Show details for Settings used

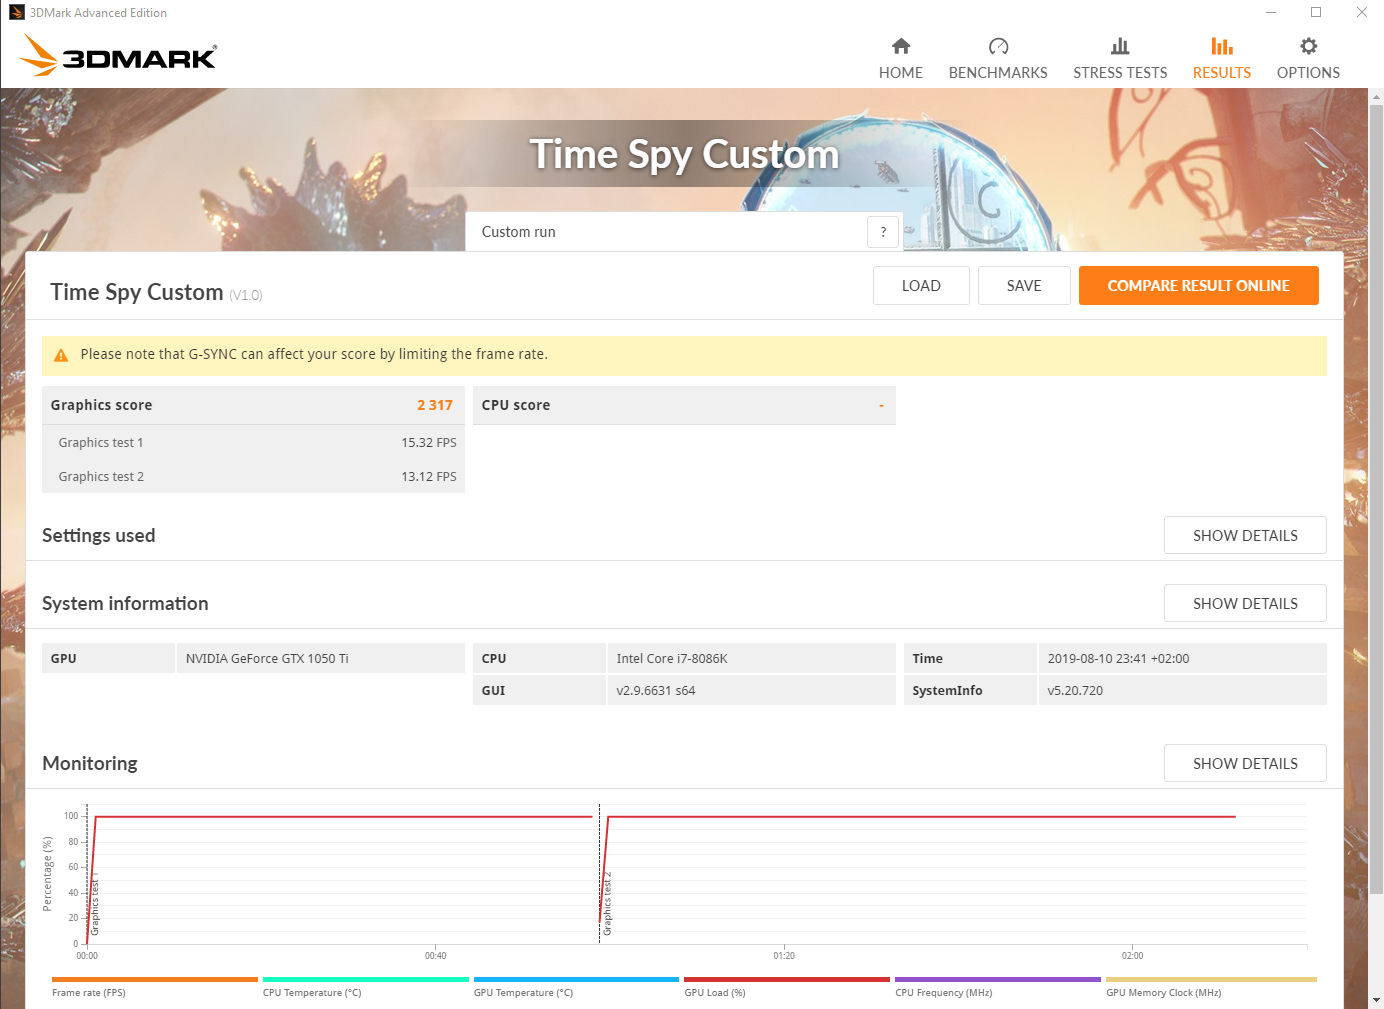point(1245,535)
